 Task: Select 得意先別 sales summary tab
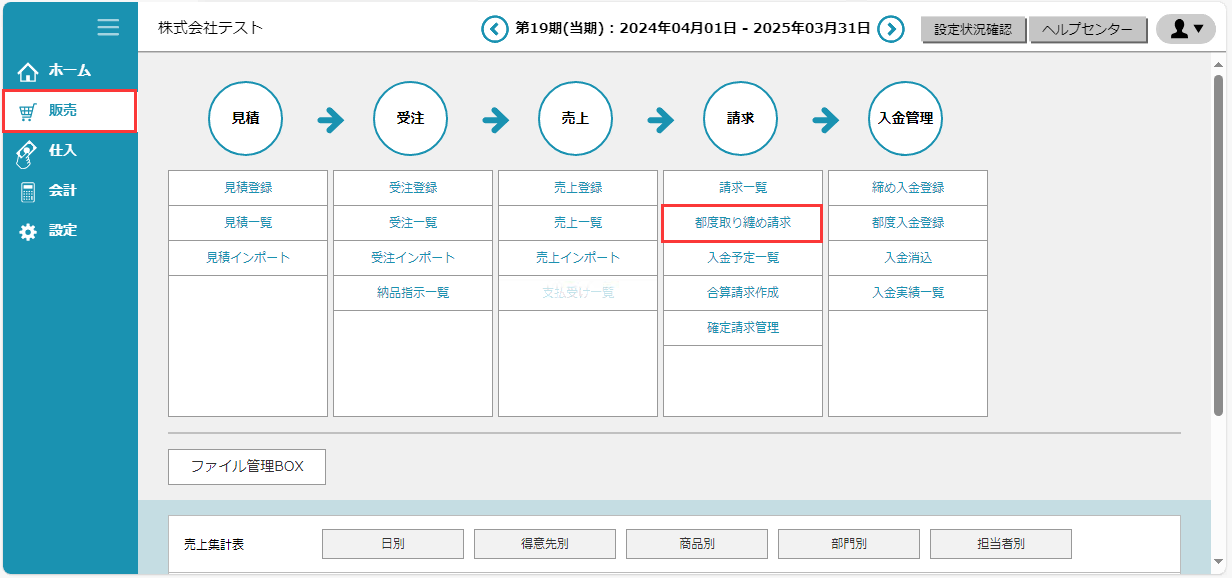coord(545,544)
